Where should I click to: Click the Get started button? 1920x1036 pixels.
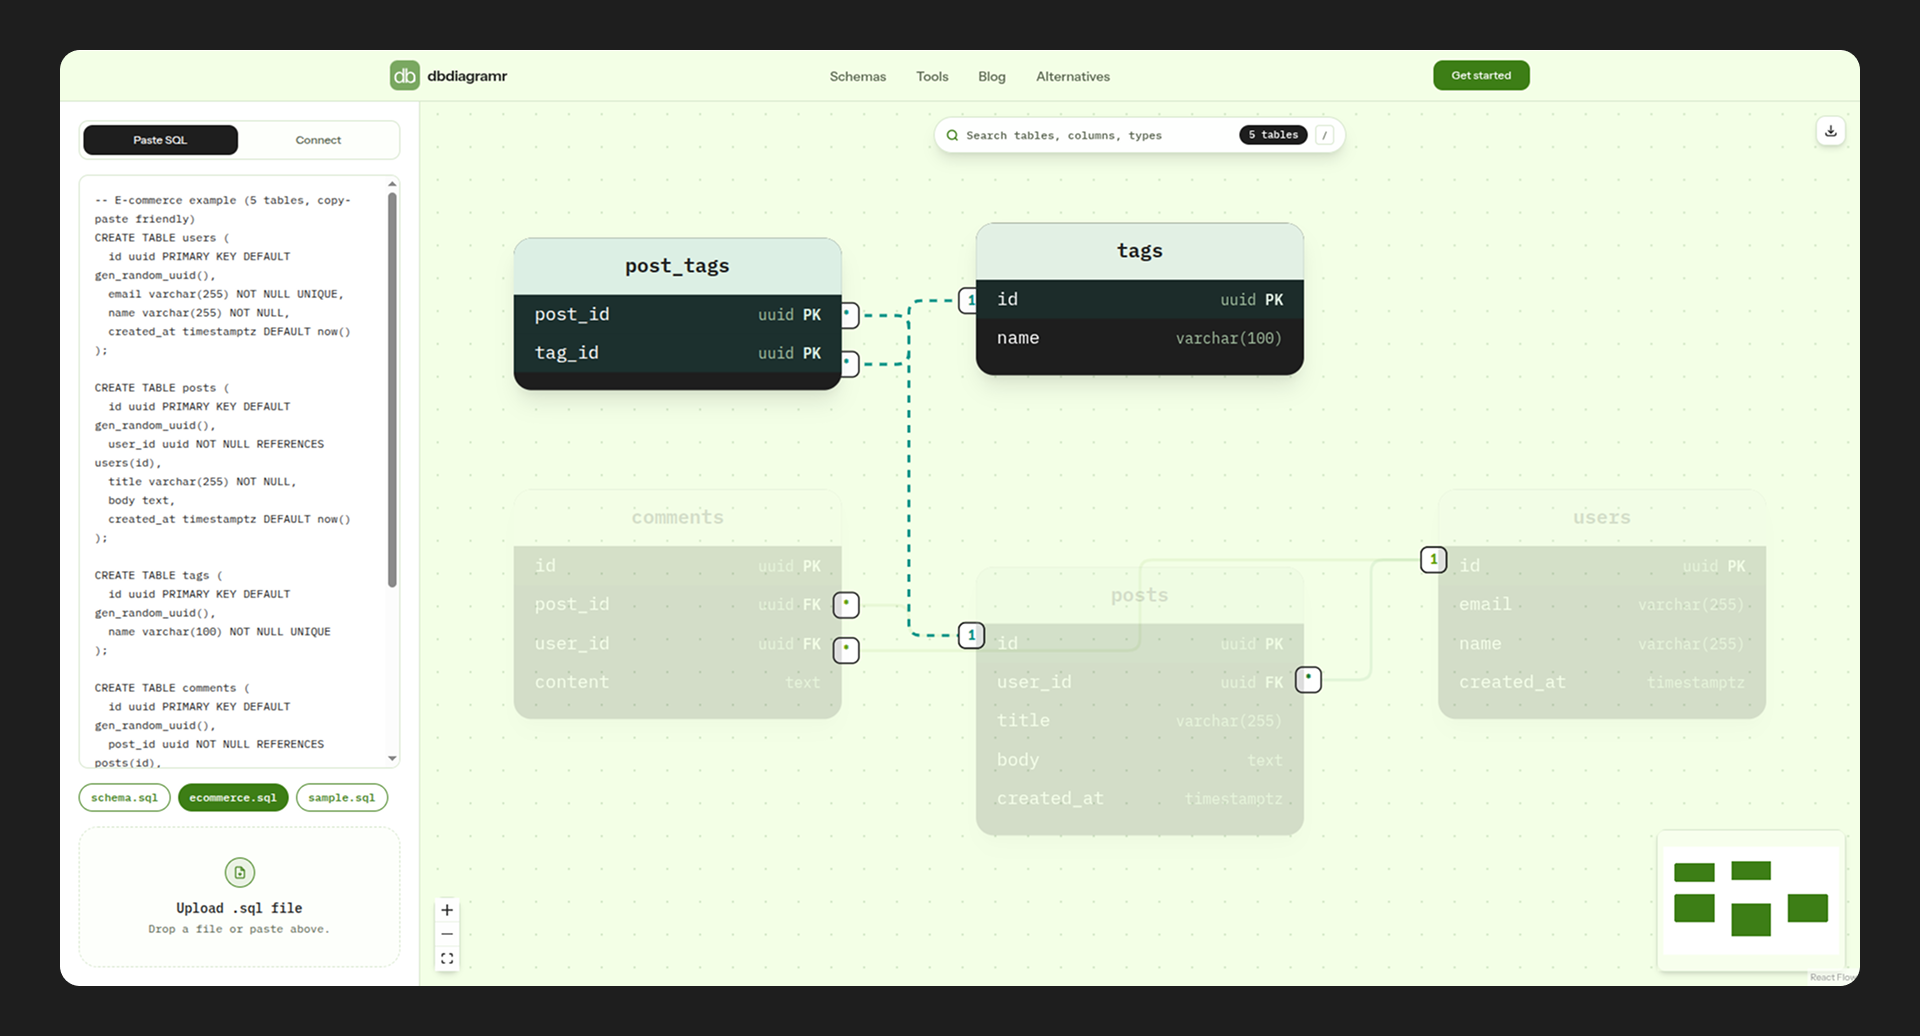pos(1481,75)
